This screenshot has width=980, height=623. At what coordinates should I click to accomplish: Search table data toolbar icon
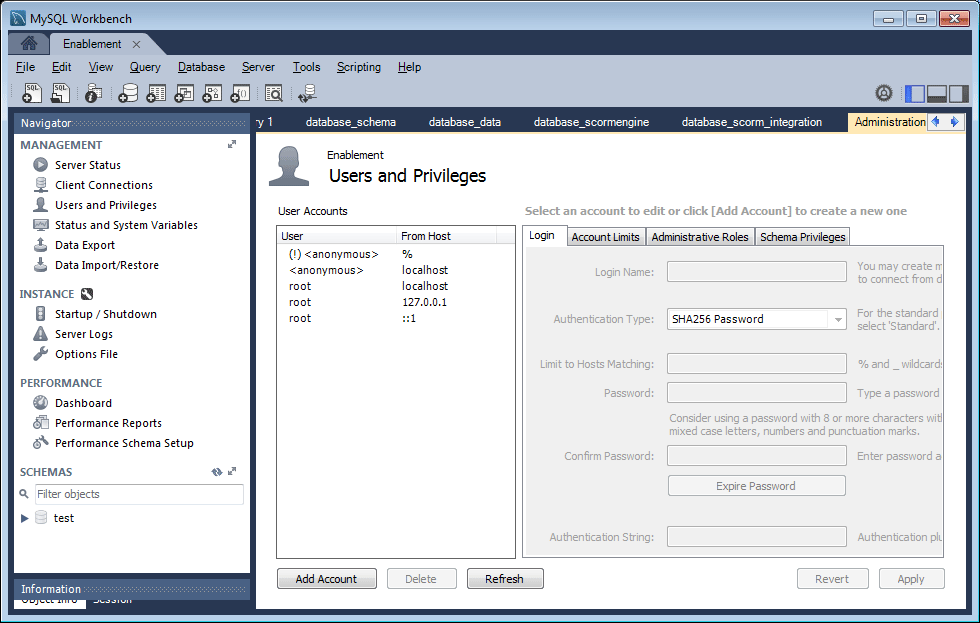tap(274, 93)
